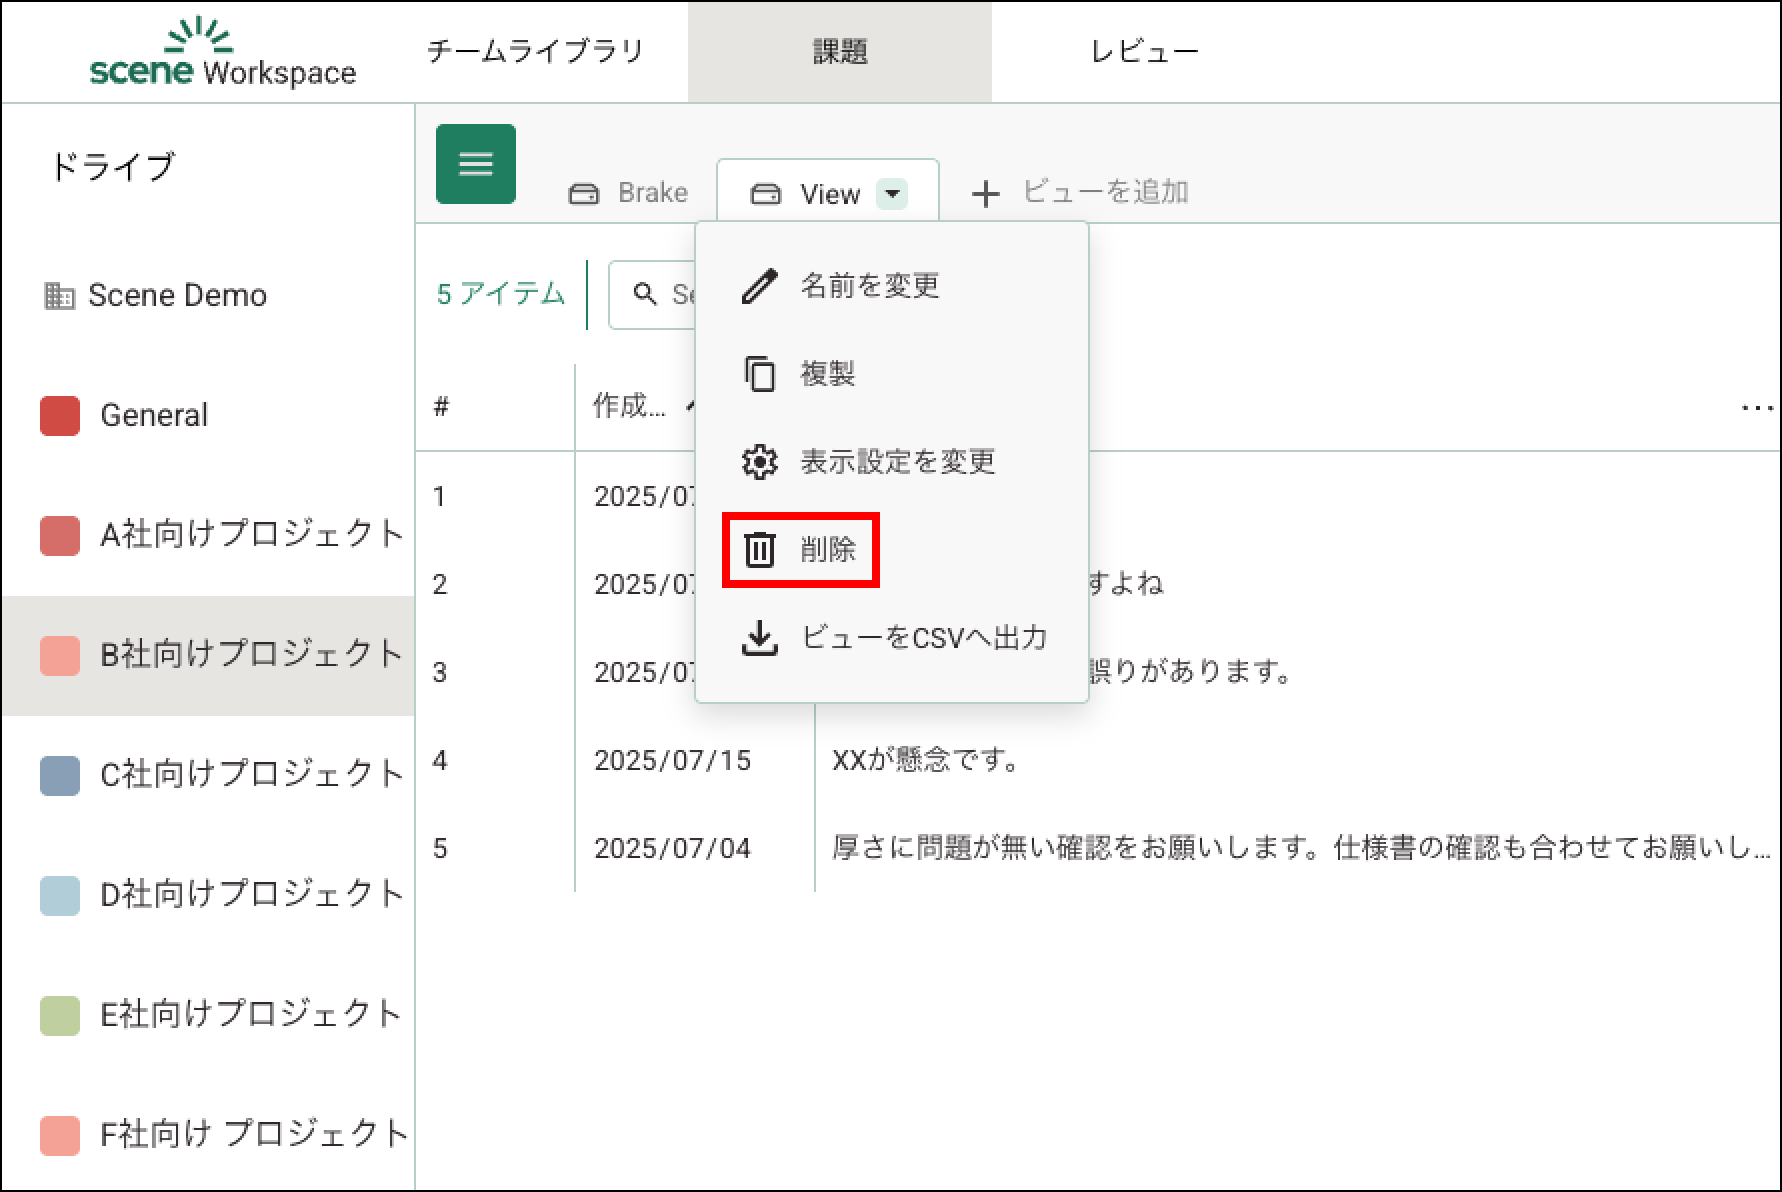
Task: Select the Brake view tab
Action: (x=629, y=193)
